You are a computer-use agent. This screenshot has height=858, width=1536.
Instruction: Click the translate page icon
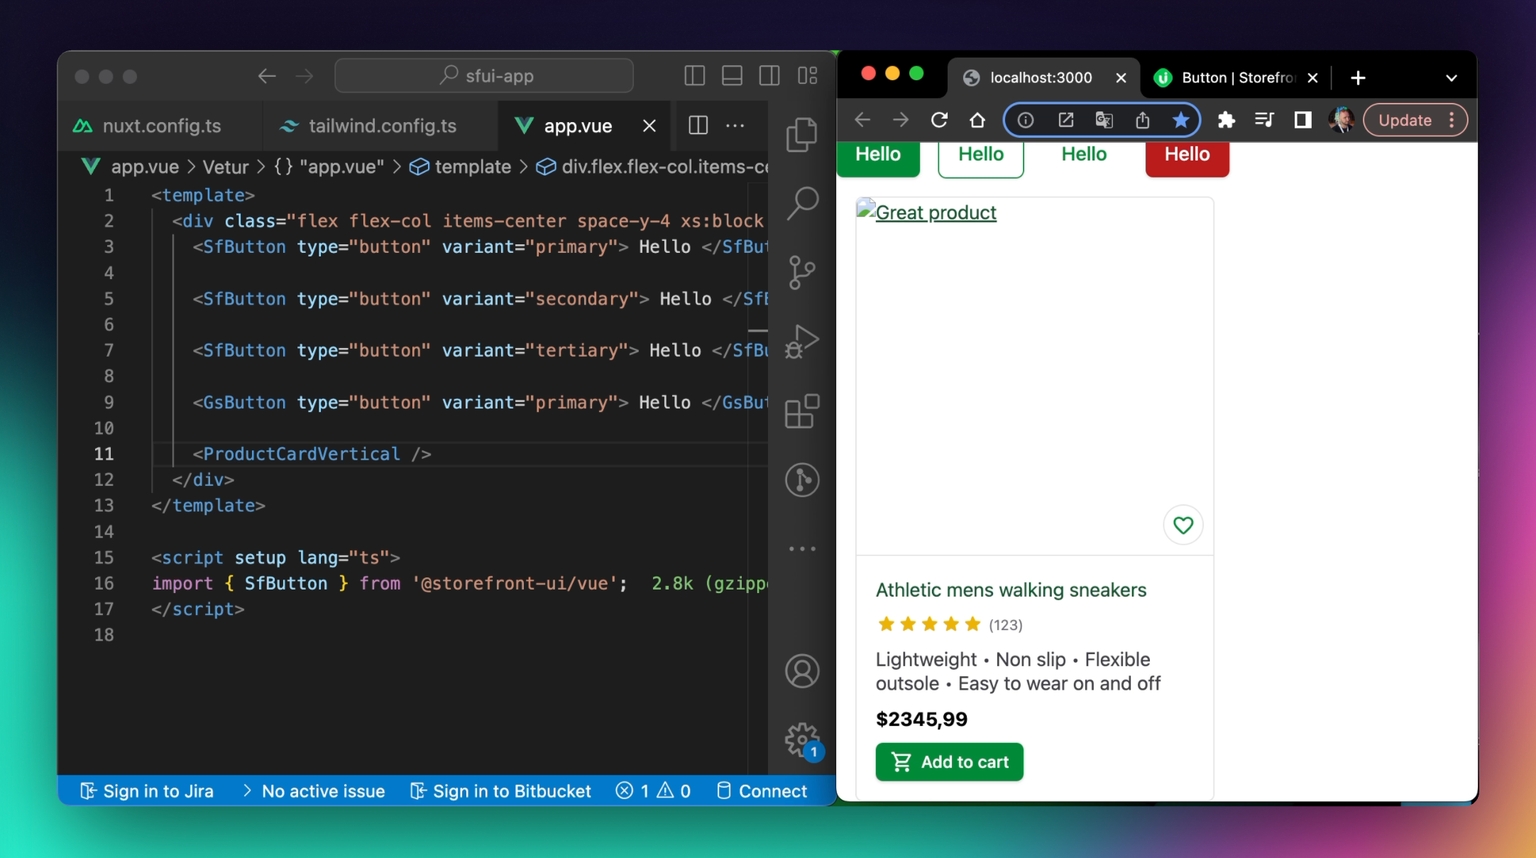[1104, 120]
